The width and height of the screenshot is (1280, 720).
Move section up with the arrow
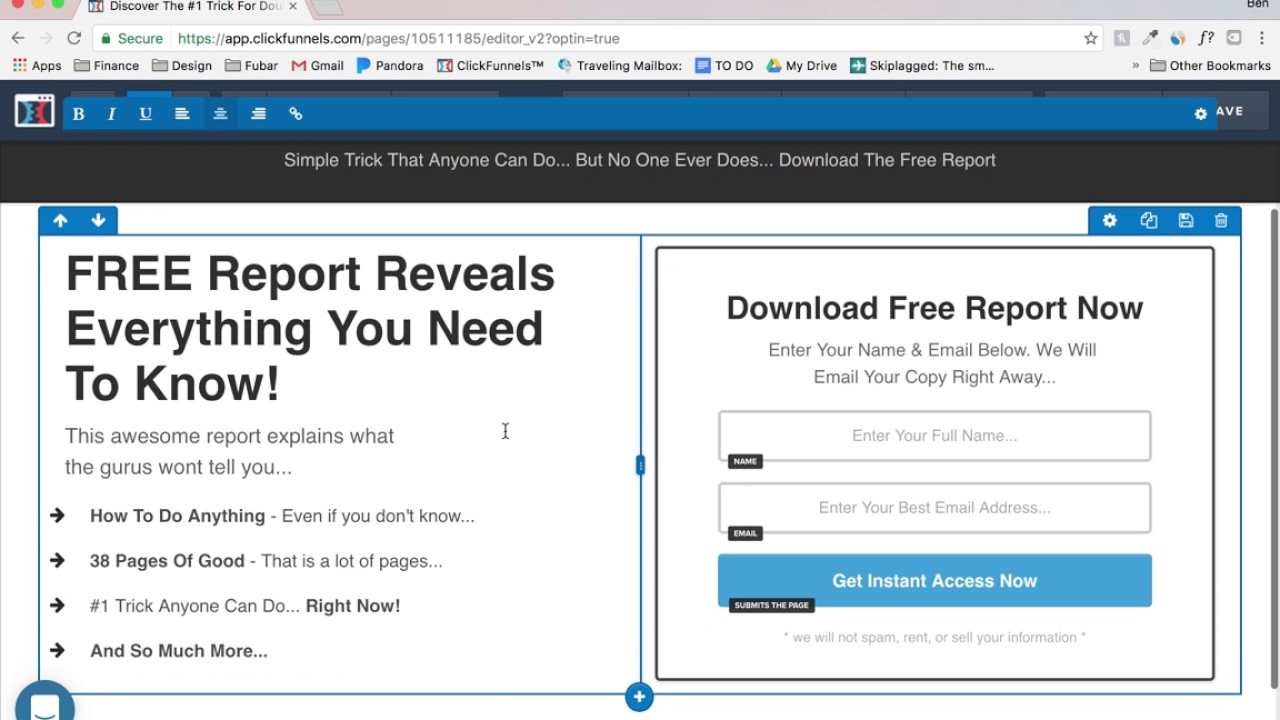60,221
